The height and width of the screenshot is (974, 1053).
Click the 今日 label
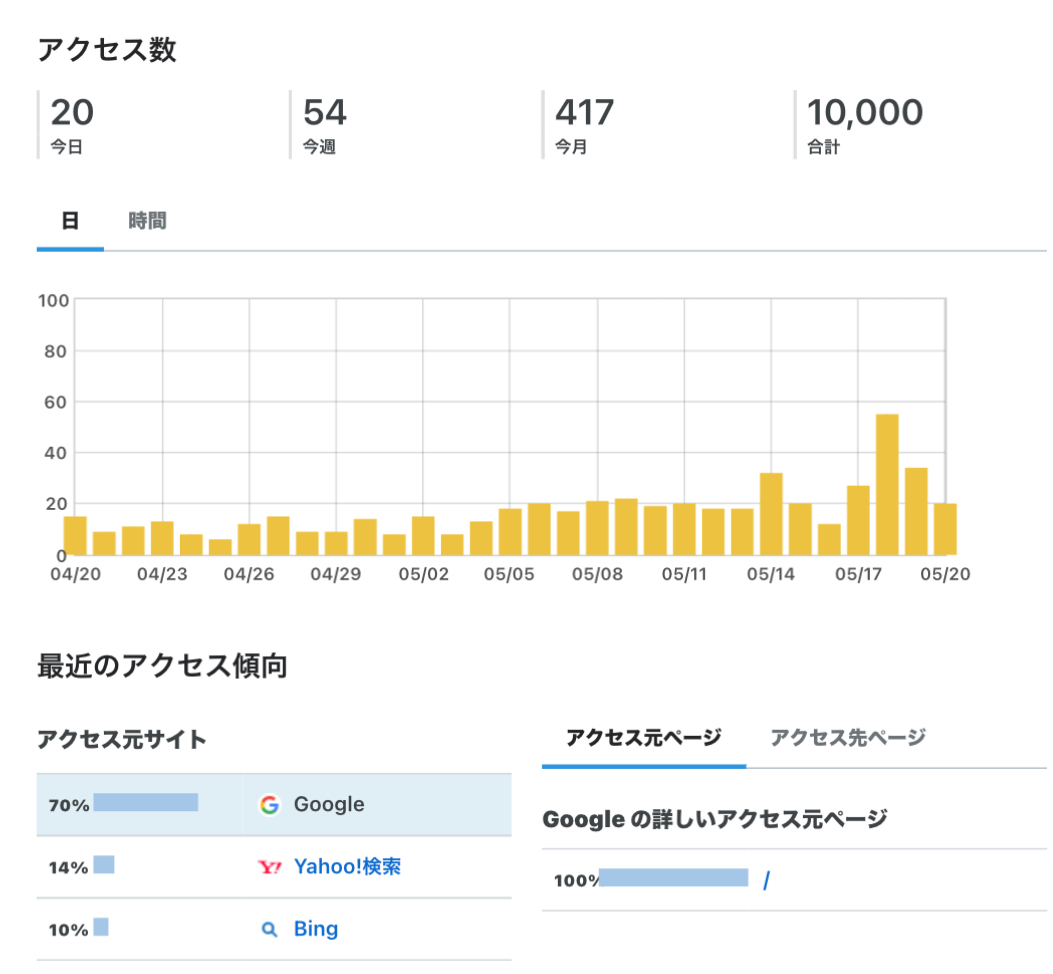(66, 146)
